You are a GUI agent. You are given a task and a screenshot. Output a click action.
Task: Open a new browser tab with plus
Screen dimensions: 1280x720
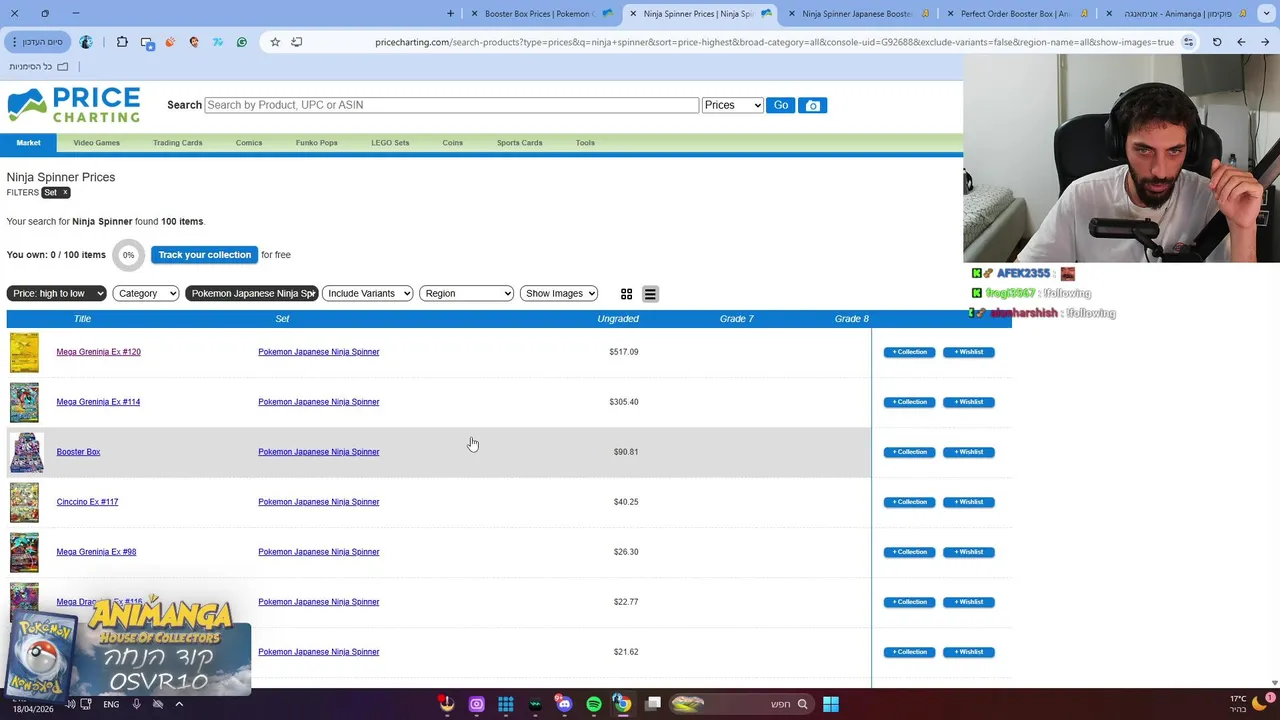[x=450, y=13]
